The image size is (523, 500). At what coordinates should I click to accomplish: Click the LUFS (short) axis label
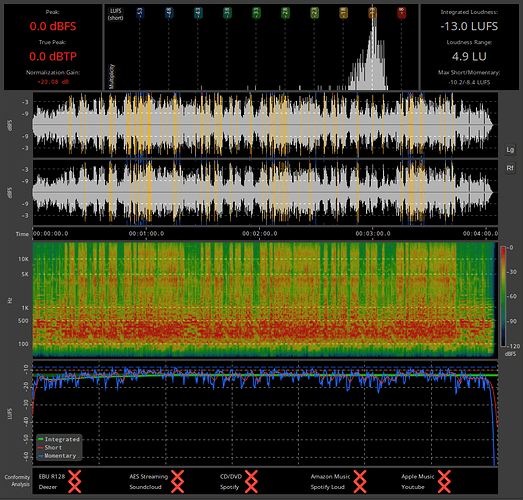click(116, 14)
